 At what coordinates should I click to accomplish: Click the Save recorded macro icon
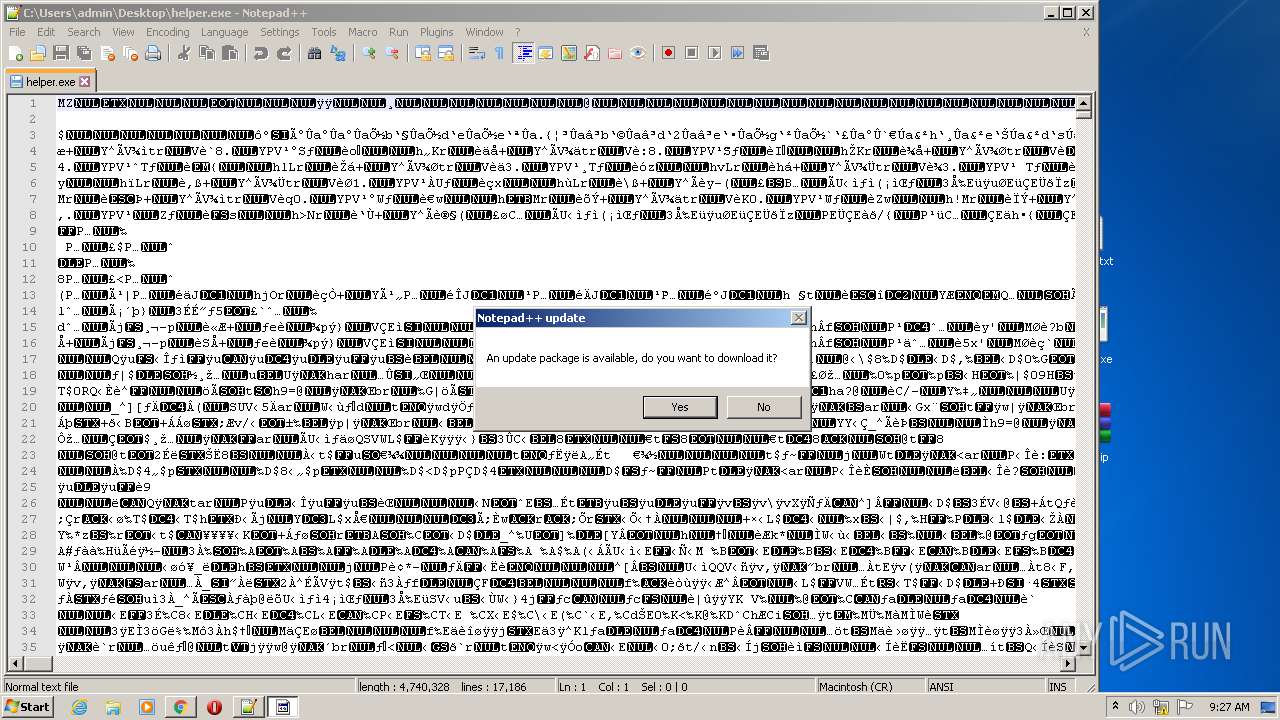coord(761,53)
